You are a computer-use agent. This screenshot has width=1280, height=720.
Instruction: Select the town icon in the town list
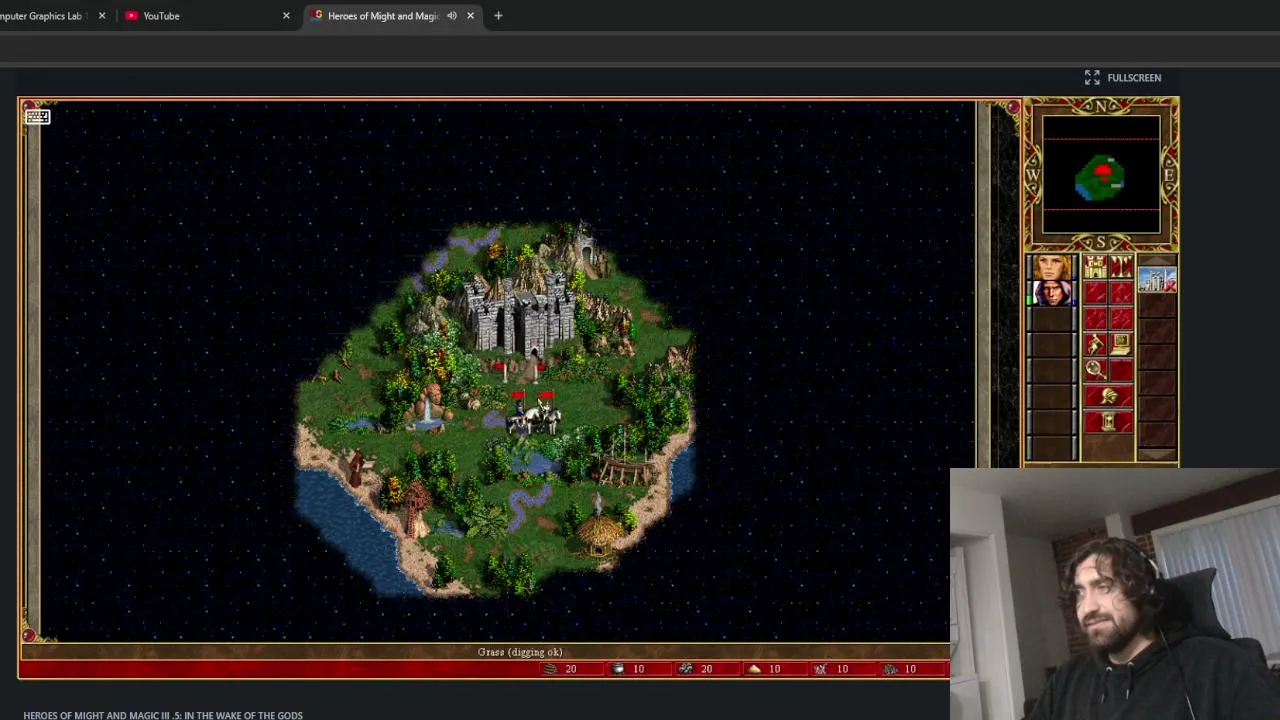pyautogui.click(x=1157, y=282)
